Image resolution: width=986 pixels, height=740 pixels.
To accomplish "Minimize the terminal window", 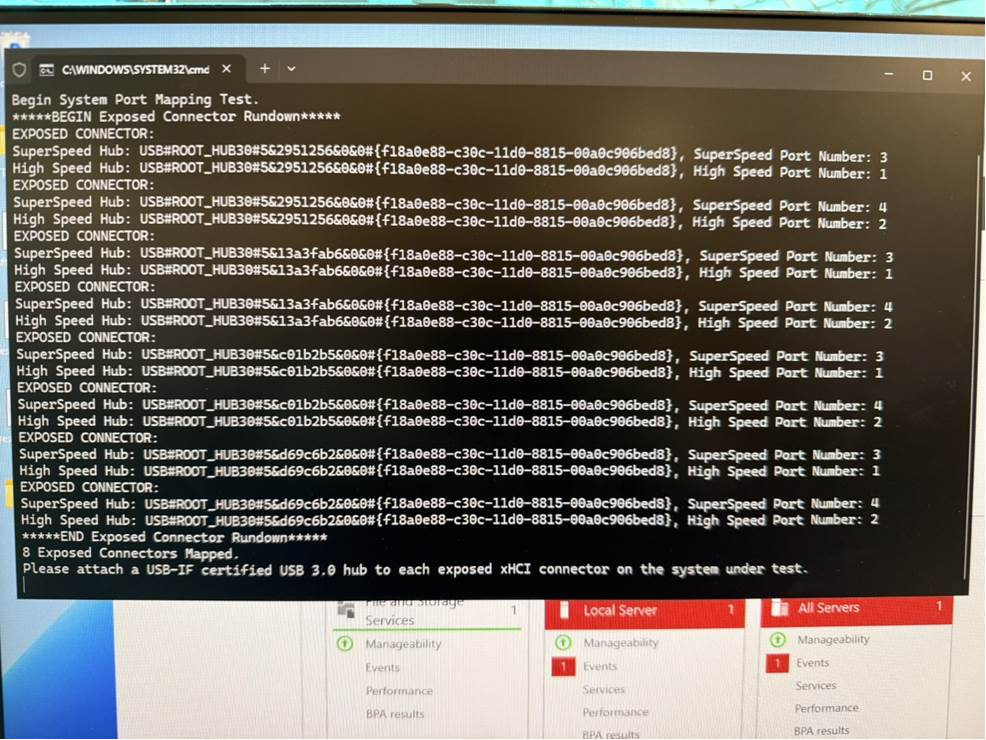I will [x=889, y=74].
